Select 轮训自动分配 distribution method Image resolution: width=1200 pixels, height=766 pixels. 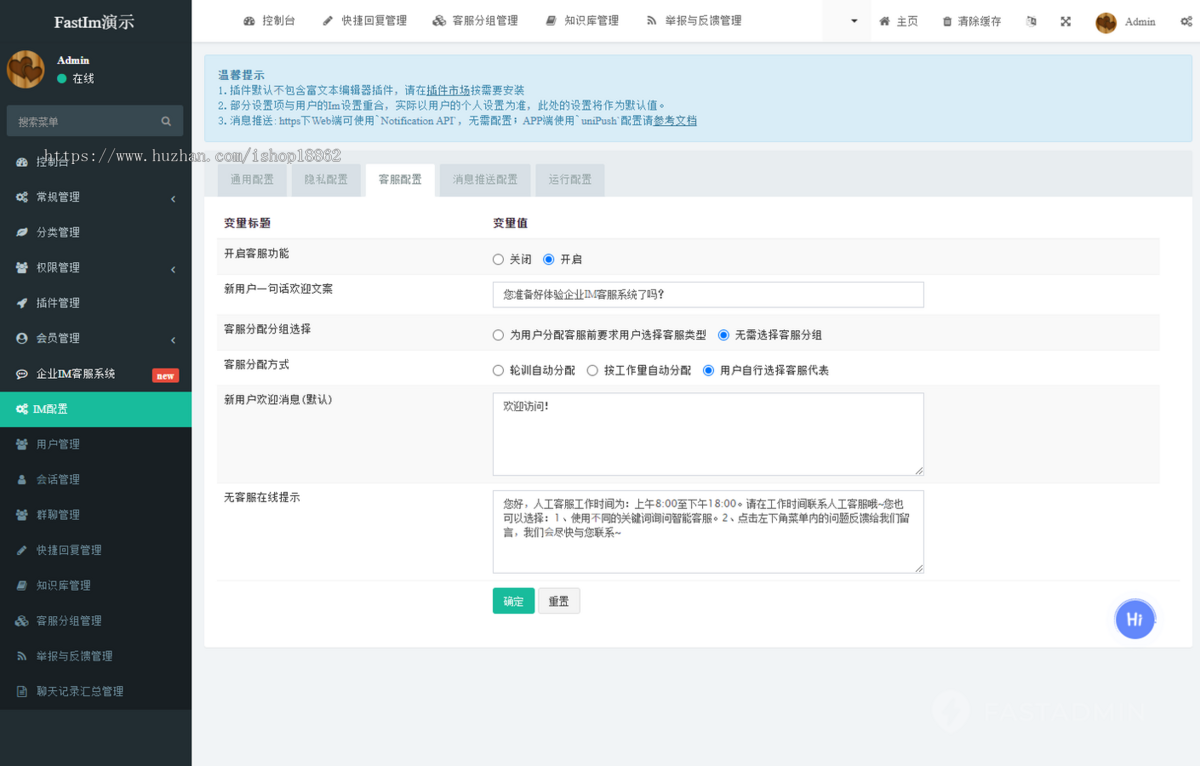tap(497, 370)
